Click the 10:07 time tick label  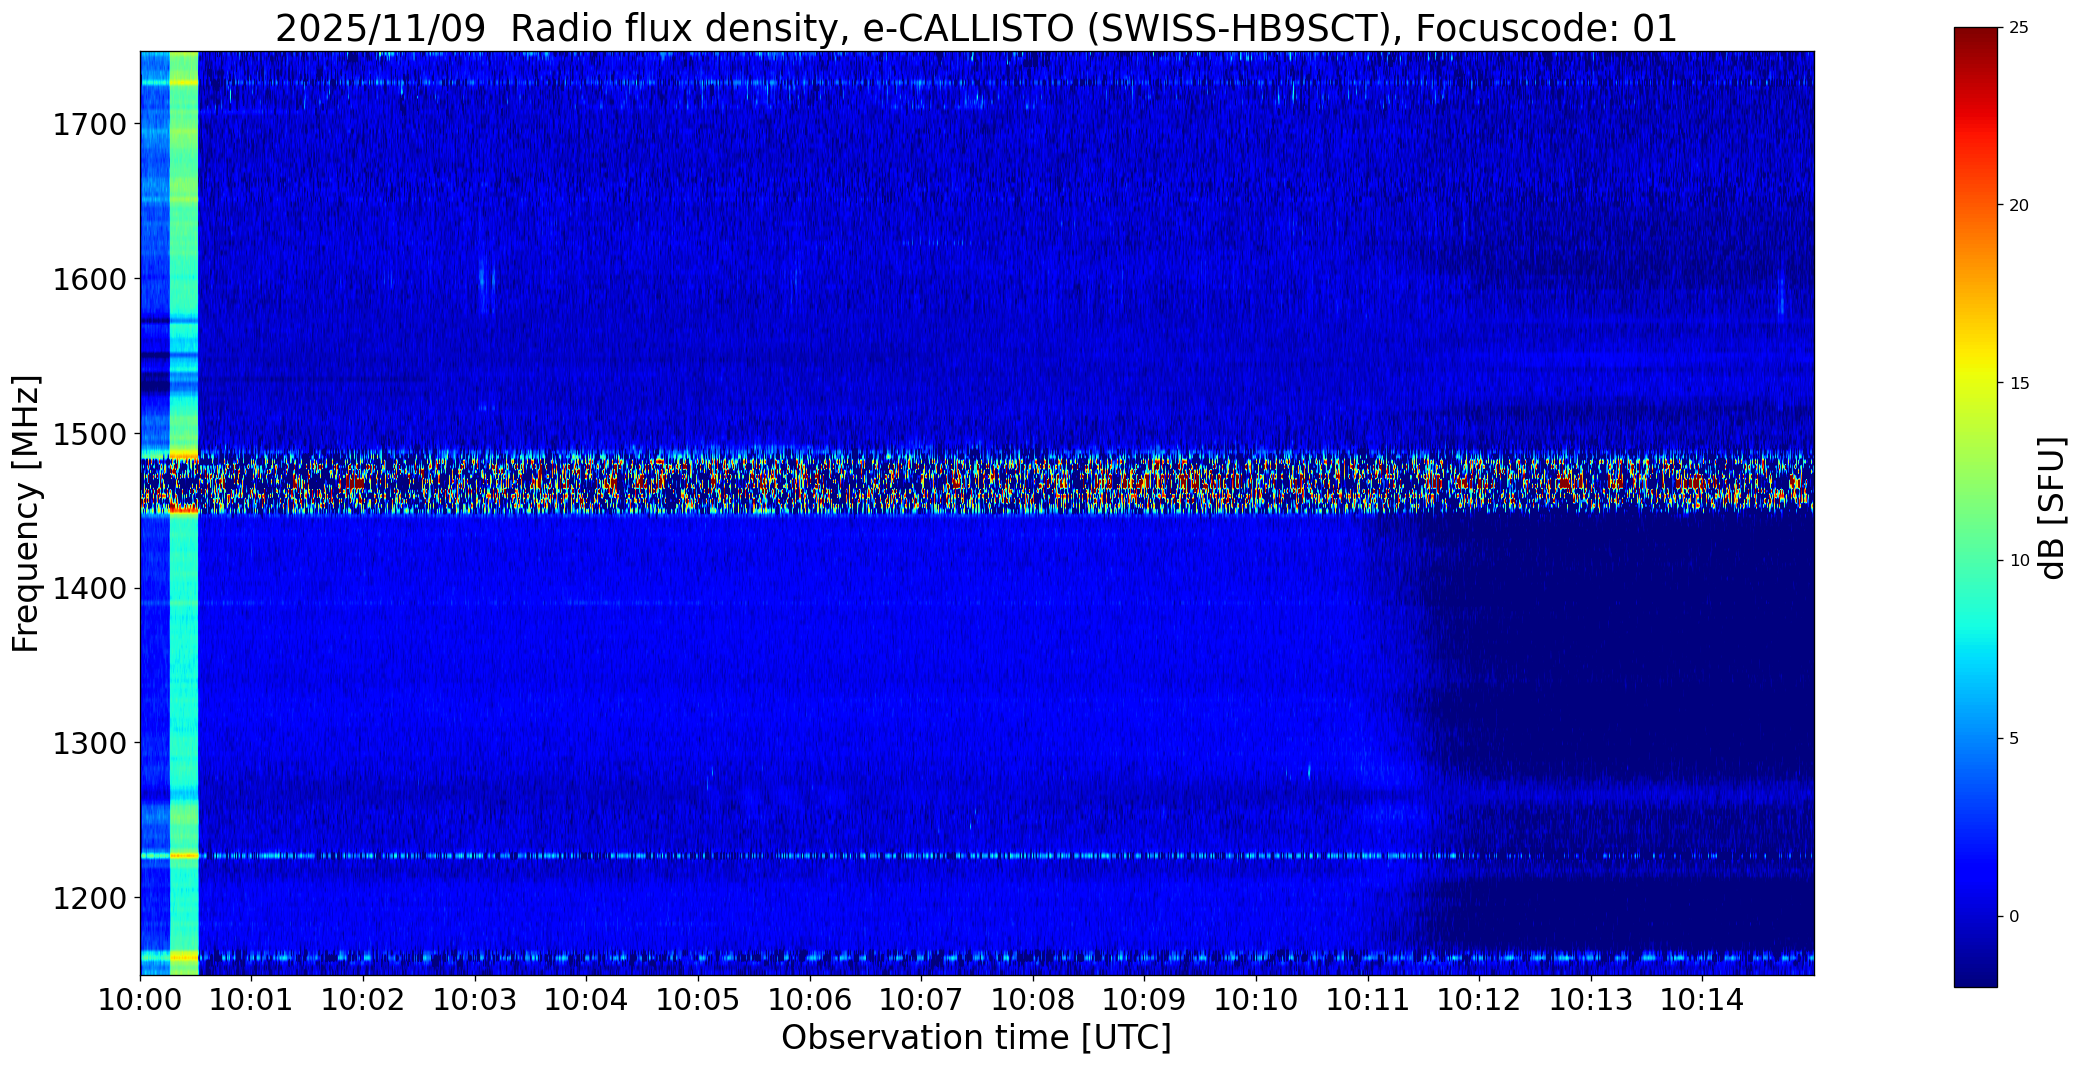pyautogui.click(x=921, y=1000)
